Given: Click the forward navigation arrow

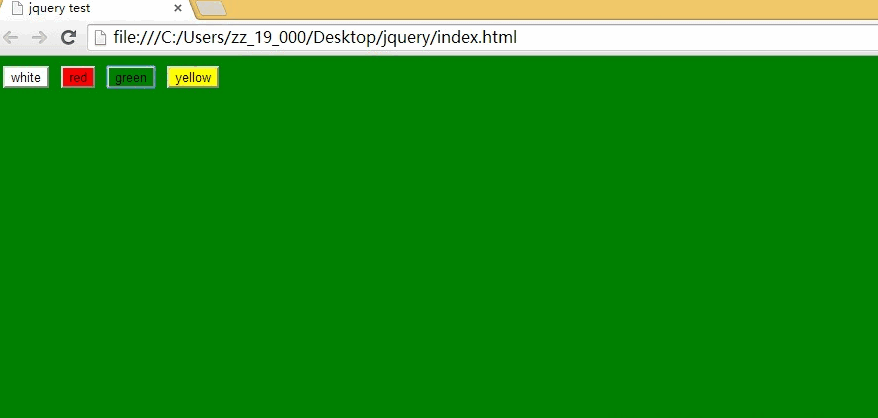Looking at the screenshot, I should coord(39,38).
